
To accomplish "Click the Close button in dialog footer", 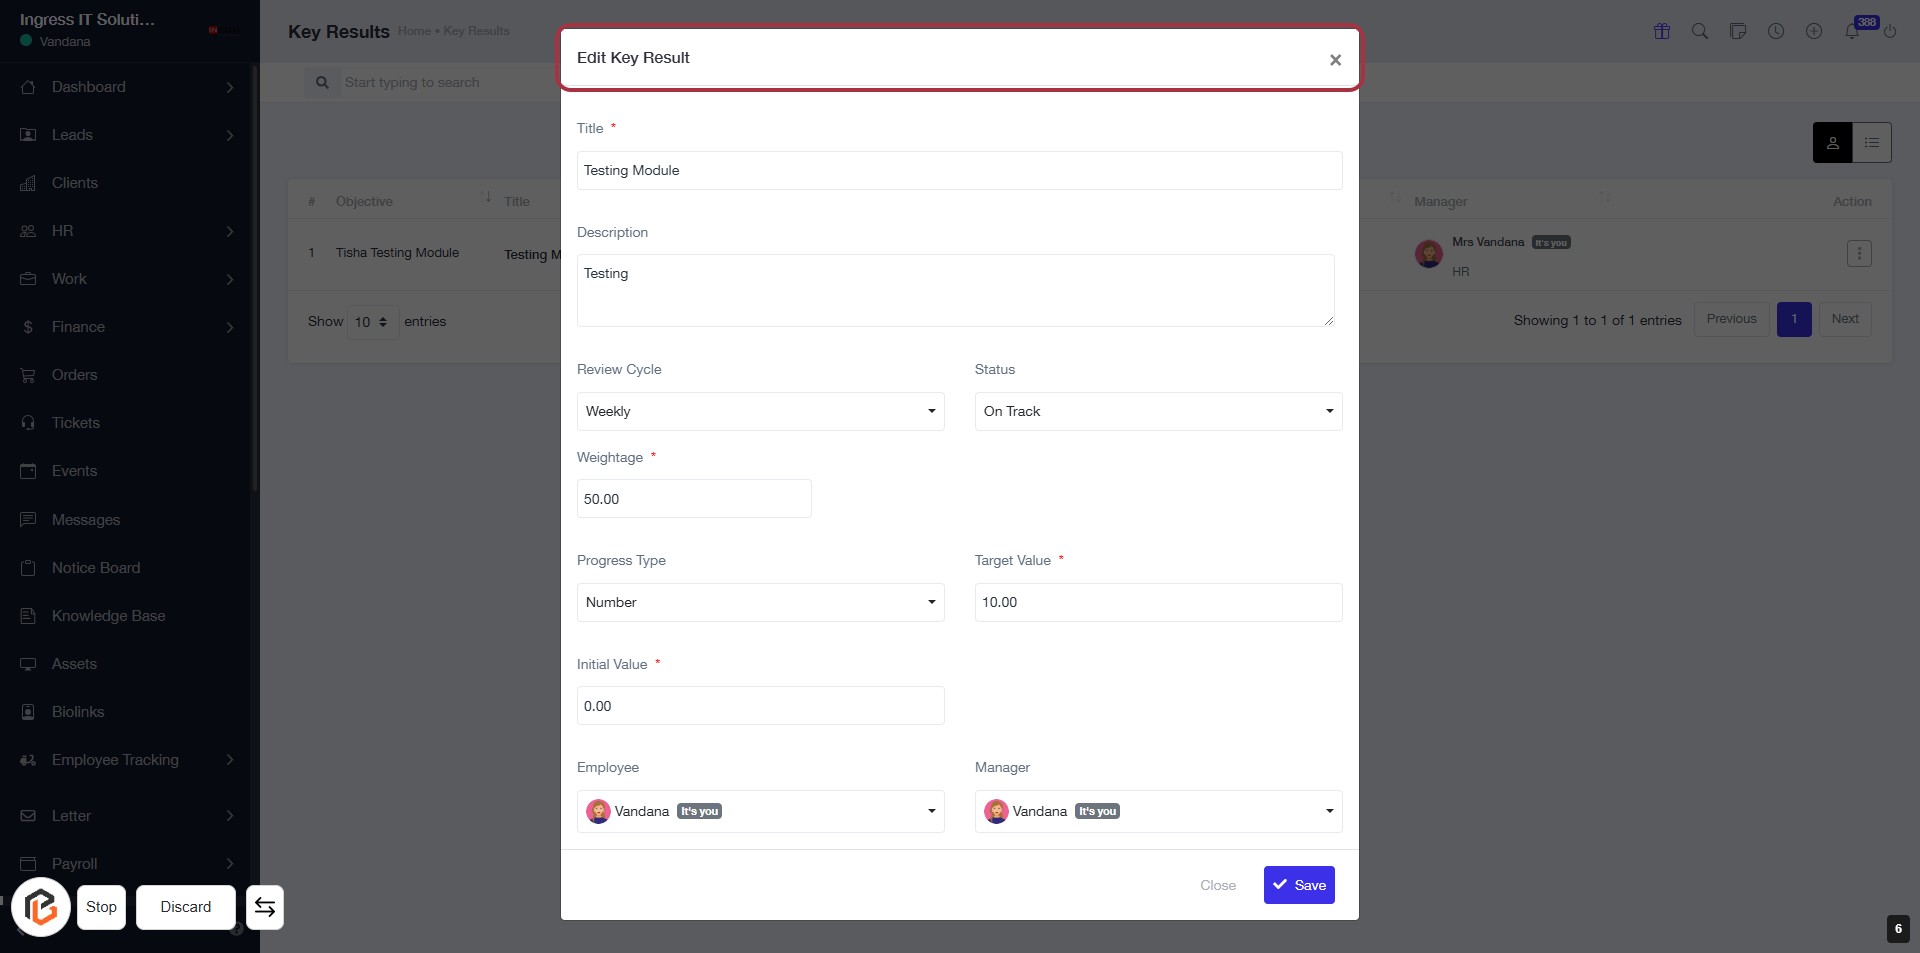I will [1217, 885].
